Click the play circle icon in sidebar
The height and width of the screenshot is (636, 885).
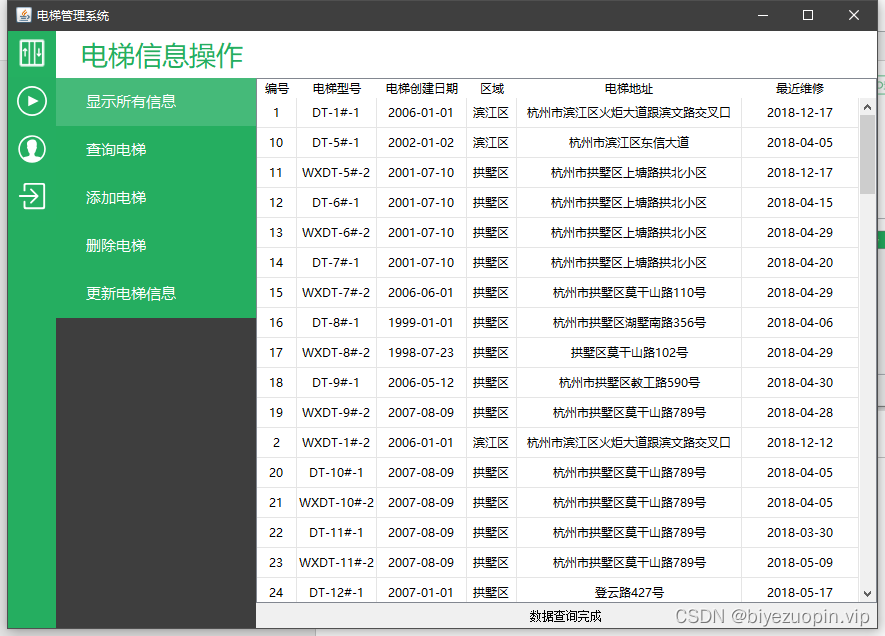(x=30, y=100)
